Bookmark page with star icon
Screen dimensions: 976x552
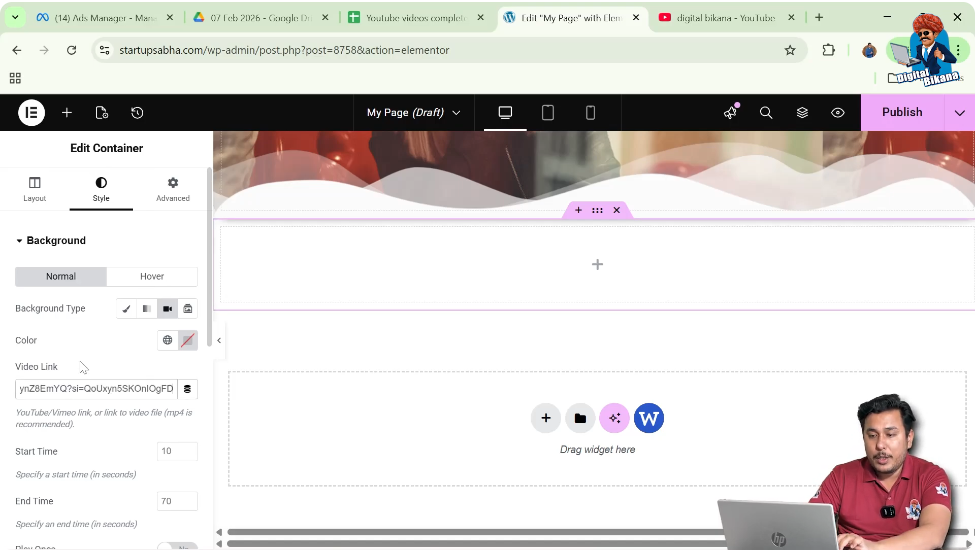(790, 50)
